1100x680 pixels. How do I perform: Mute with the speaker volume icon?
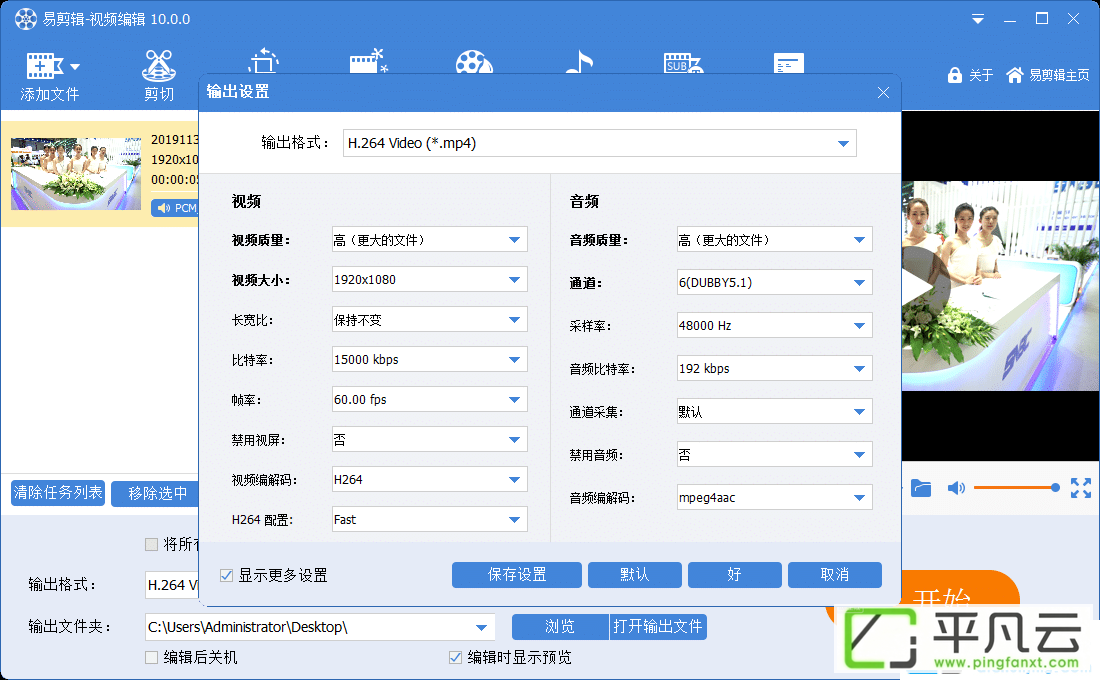pos(956,488)
